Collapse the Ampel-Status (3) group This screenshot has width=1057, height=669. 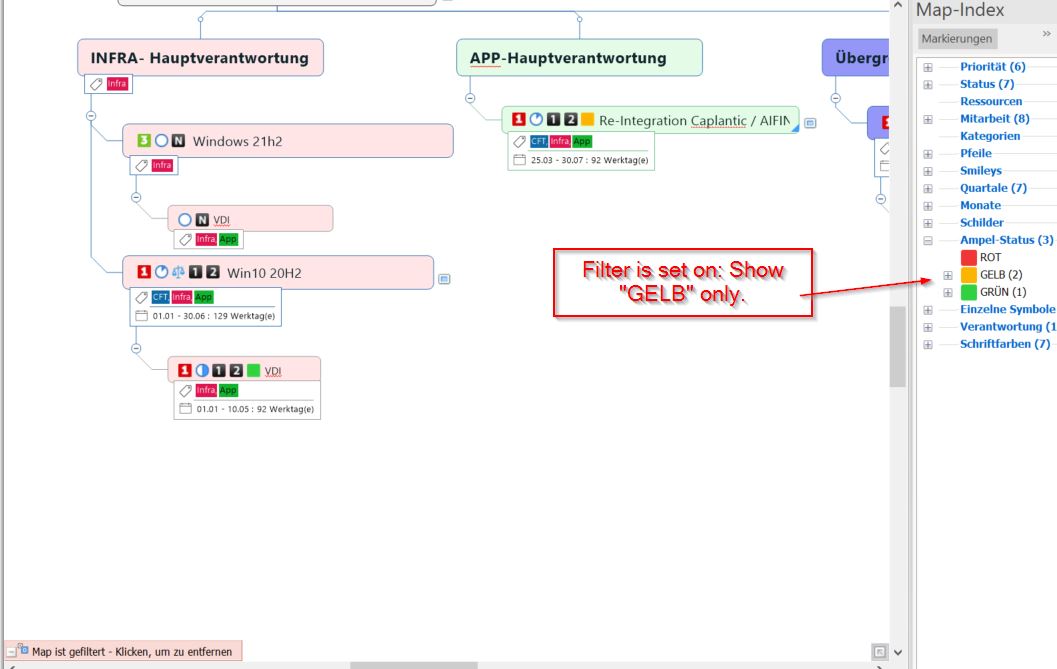[928, 240]
